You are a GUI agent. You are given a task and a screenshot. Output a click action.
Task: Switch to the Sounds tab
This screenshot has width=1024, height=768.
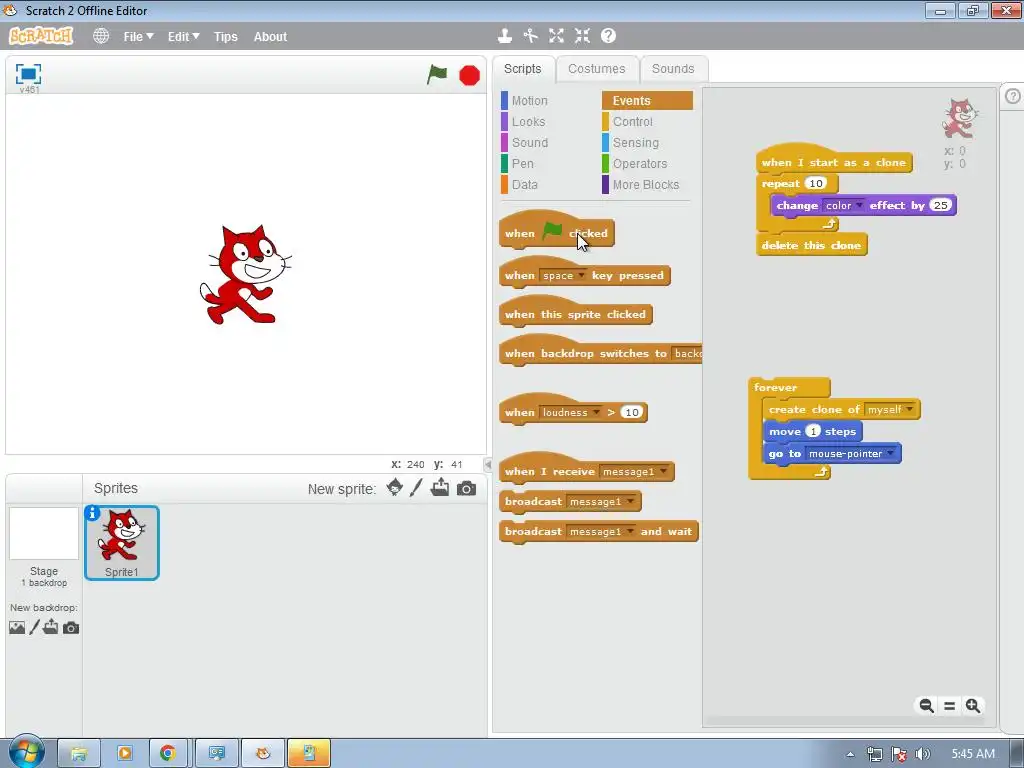click(x=673, y=69)
